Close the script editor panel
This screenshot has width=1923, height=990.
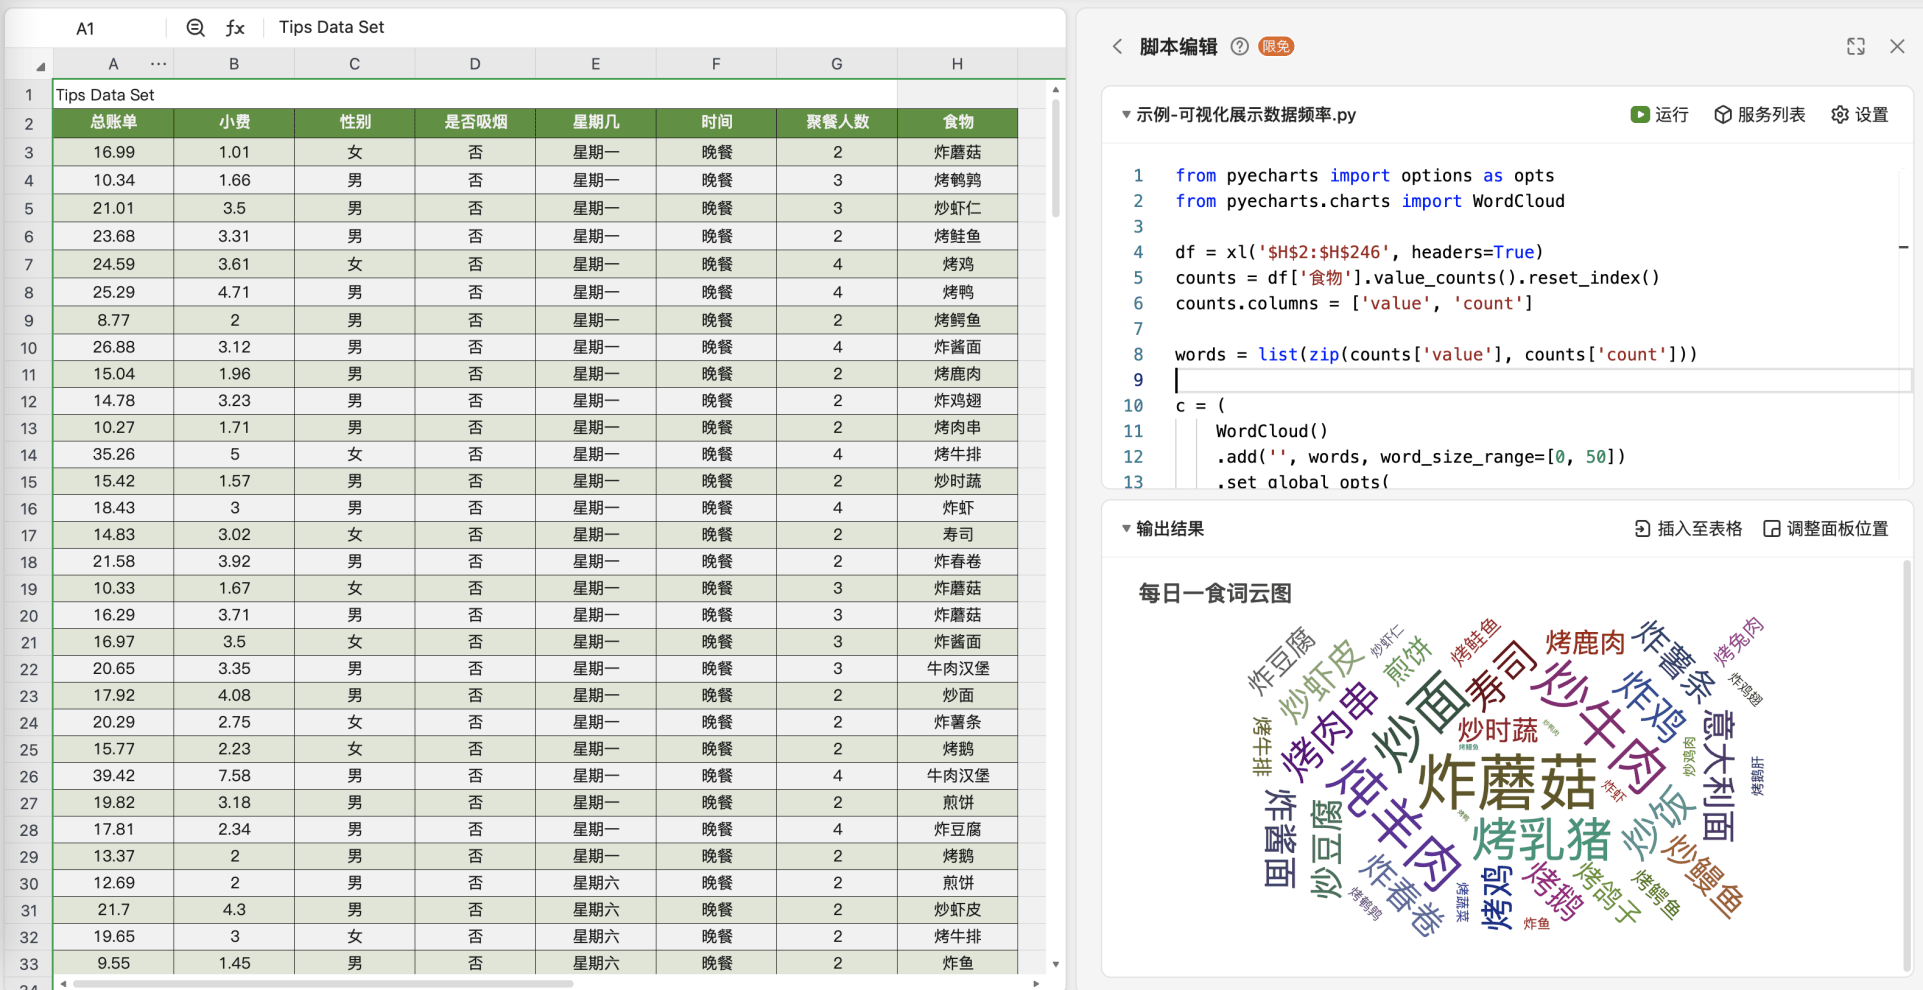click(x=1897, y=46)
